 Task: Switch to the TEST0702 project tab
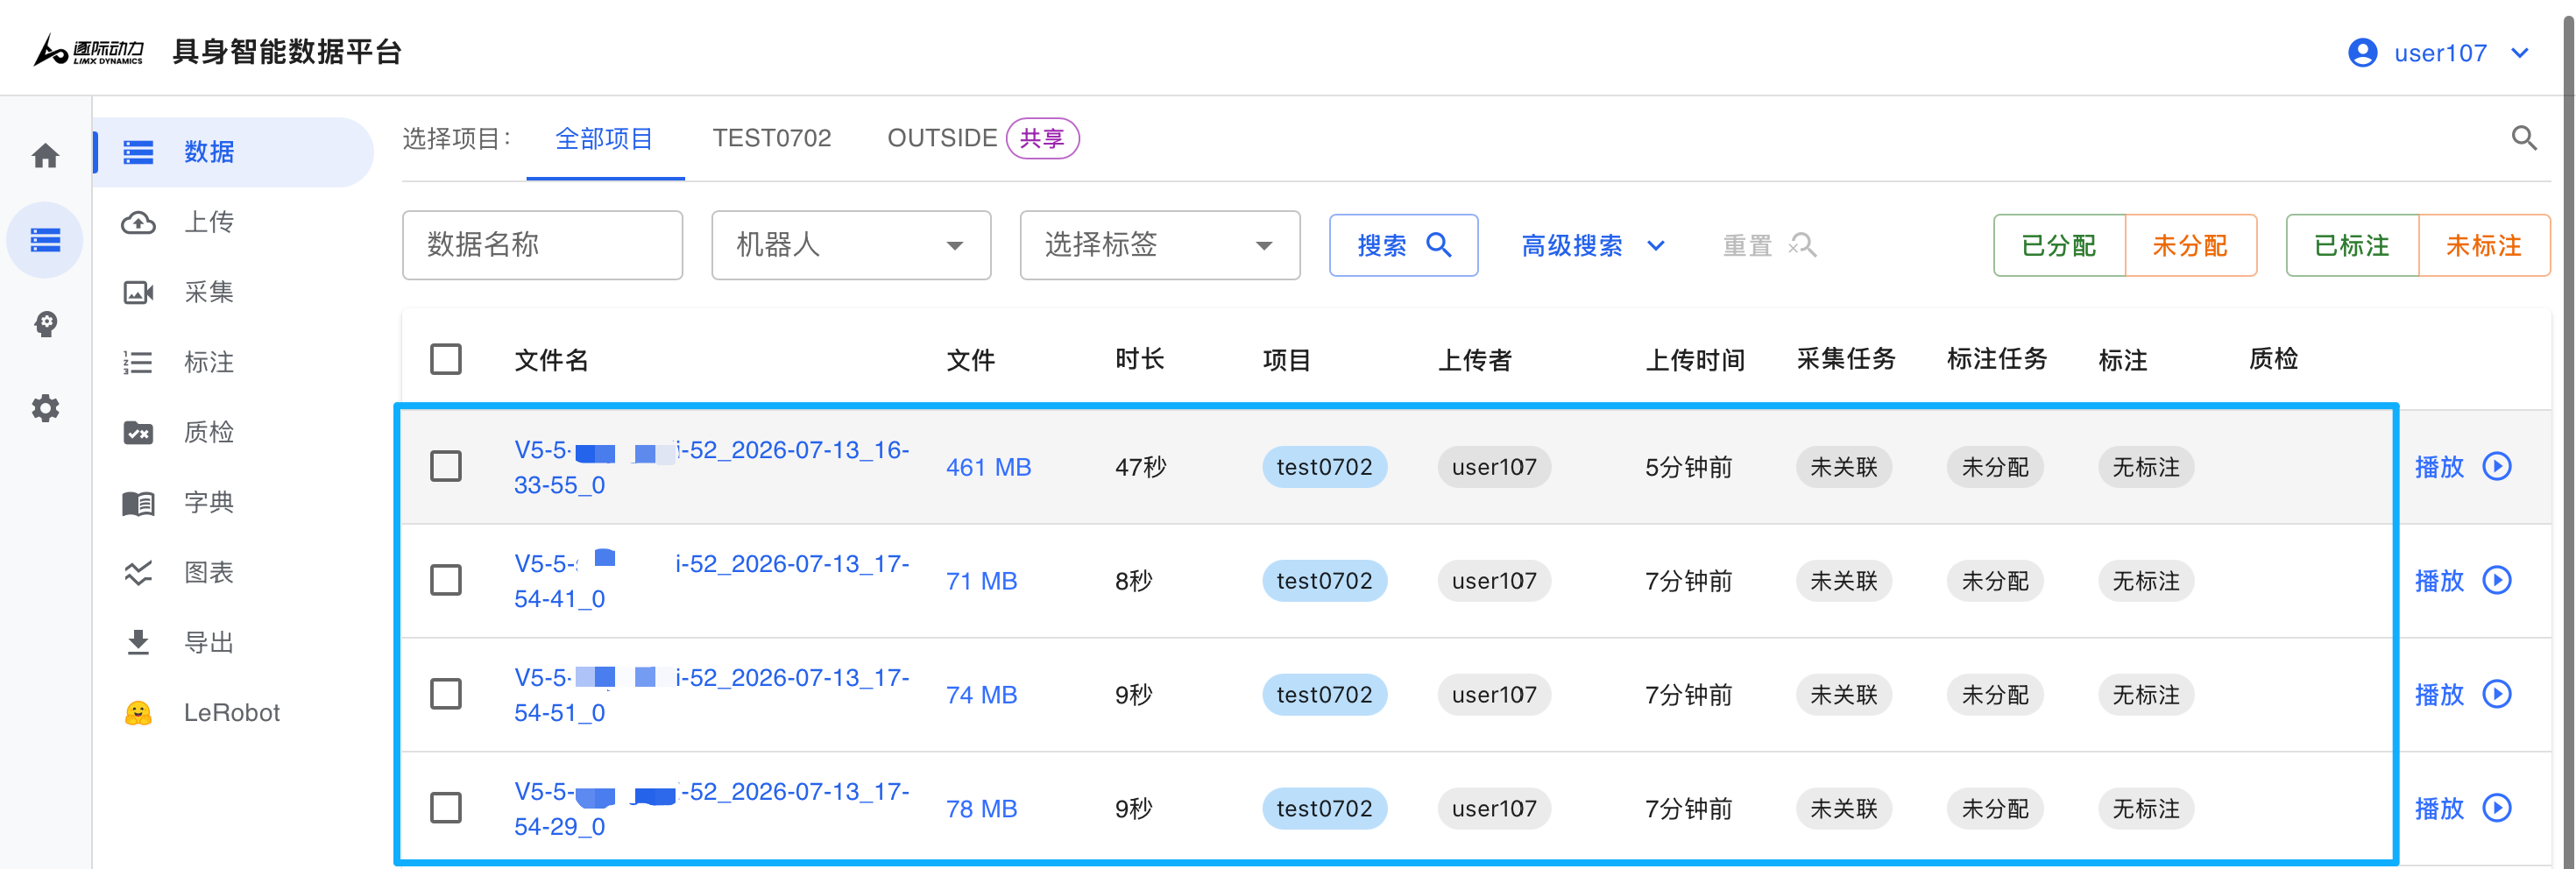point(772,138)
